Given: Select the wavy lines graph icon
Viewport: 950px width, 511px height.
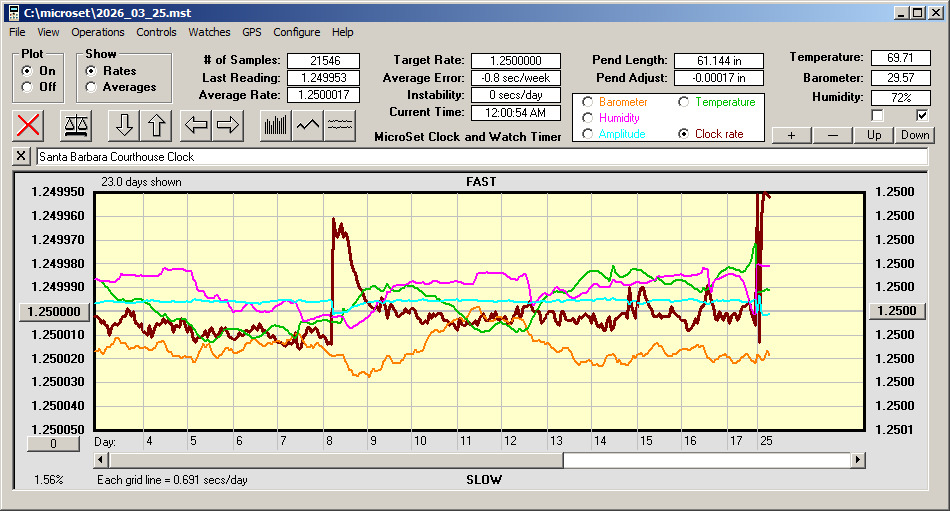Looking at the screenshot, I should (341, 125).
